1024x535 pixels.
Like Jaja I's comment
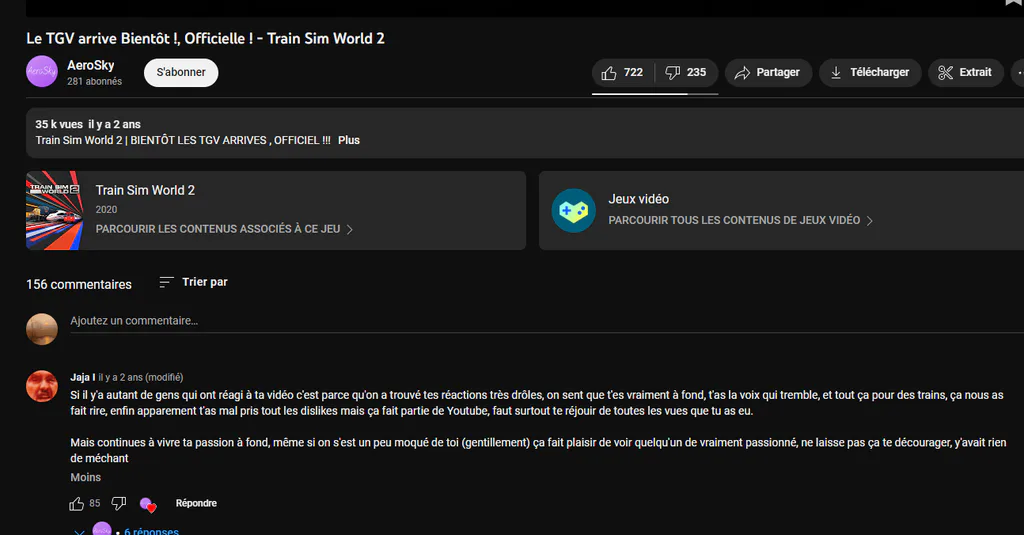click(76, 504)
